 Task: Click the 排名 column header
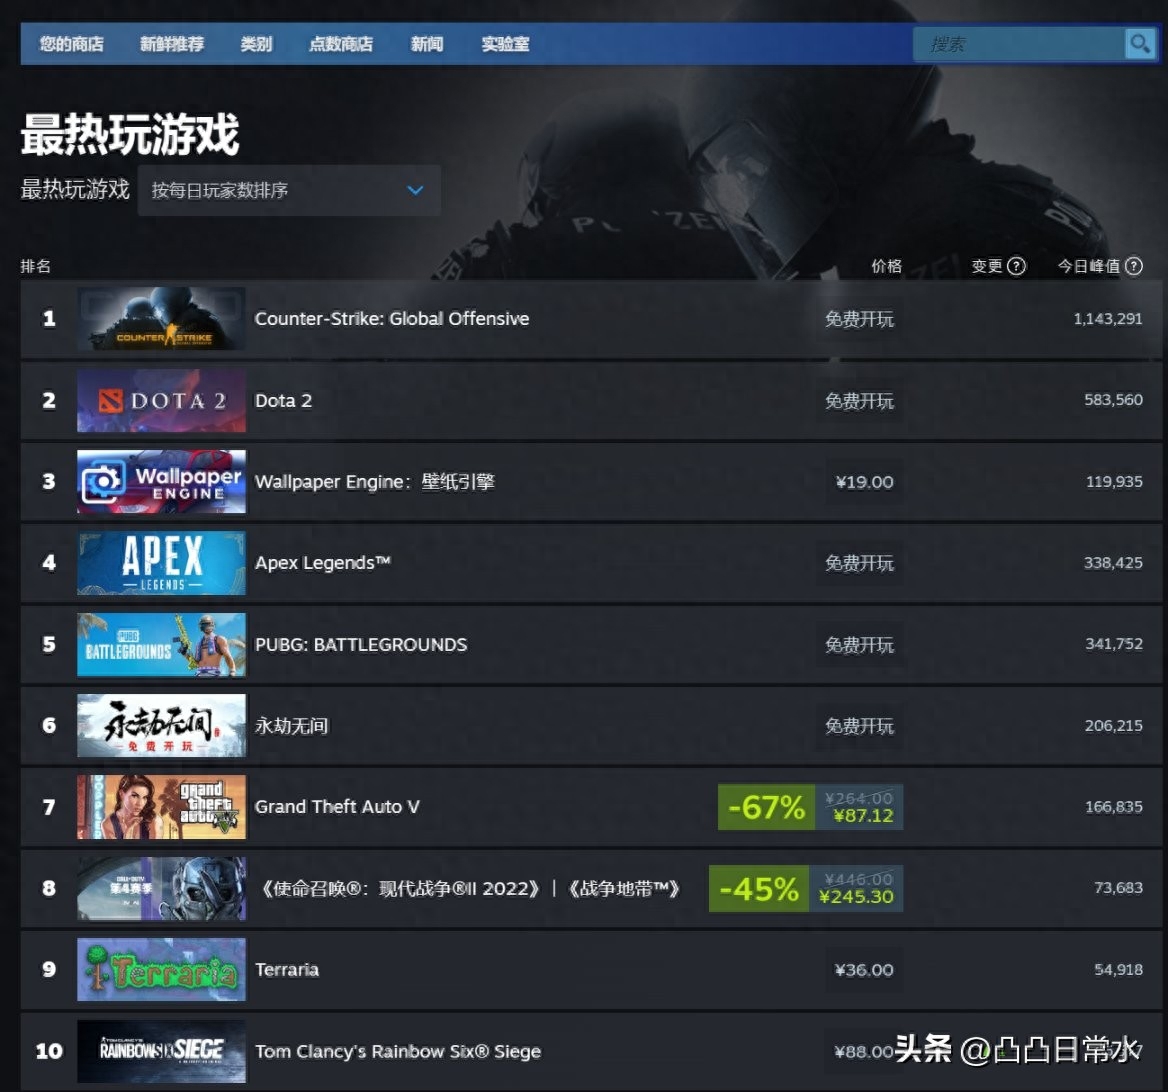(35, 266)
